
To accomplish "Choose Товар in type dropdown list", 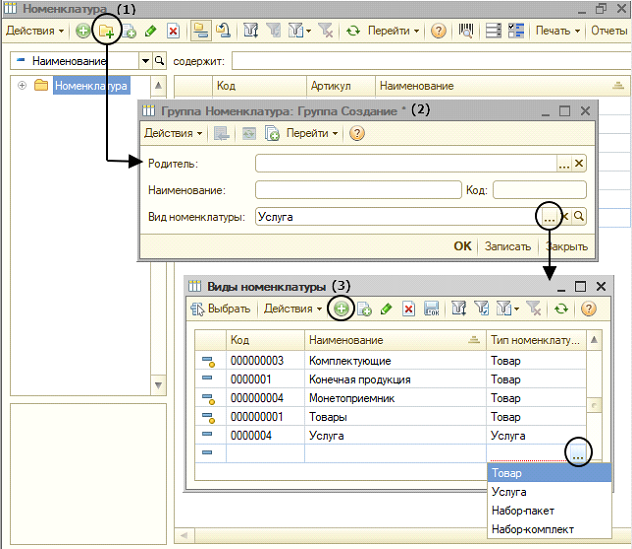I will tap(549, 472).
